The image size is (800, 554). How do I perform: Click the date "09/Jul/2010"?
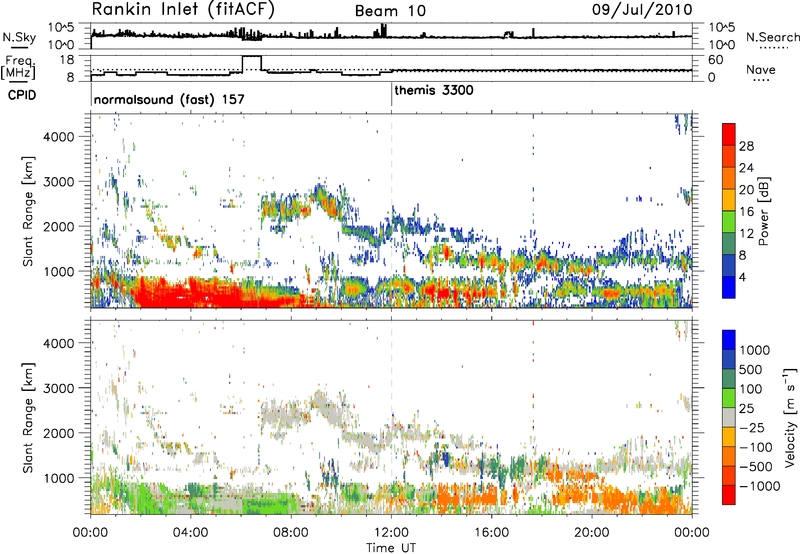pyautogui.click(x=642, y=9)
